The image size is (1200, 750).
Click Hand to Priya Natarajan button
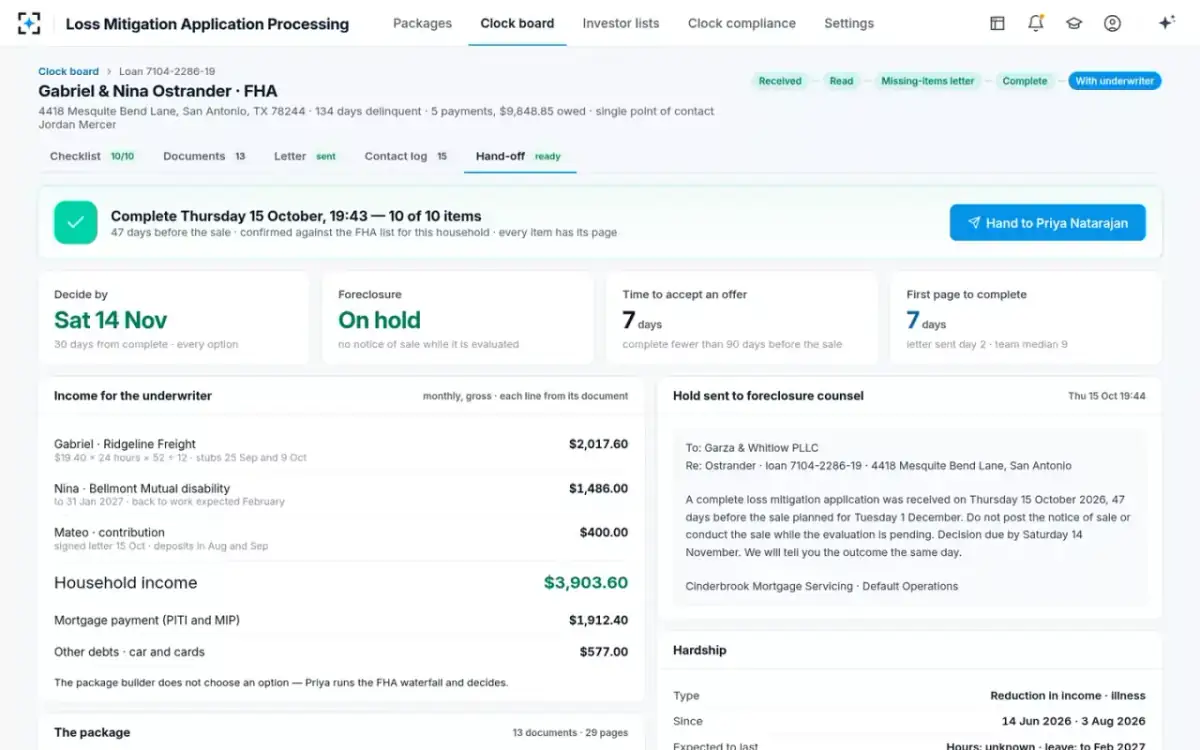1048,223
